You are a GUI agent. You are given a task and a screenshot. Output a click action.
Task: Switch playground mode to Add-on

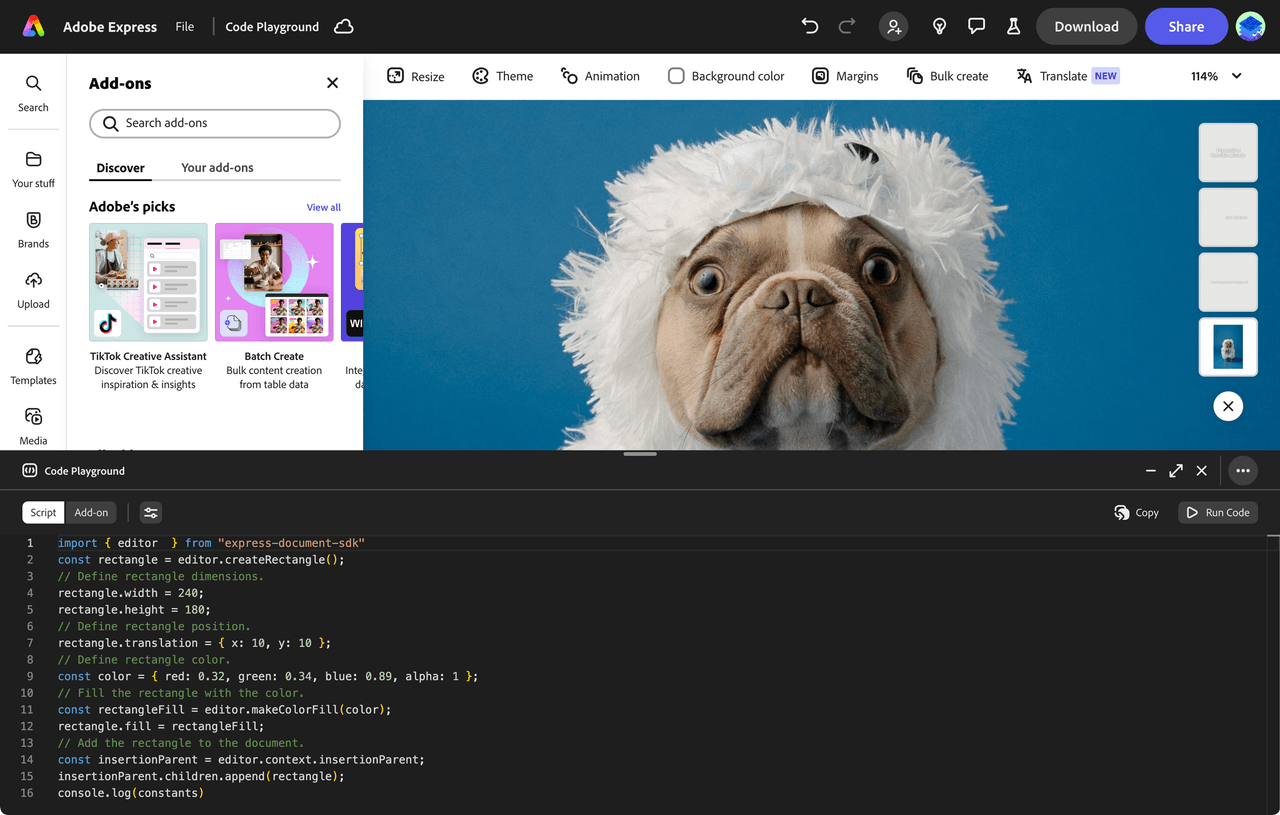91,513
